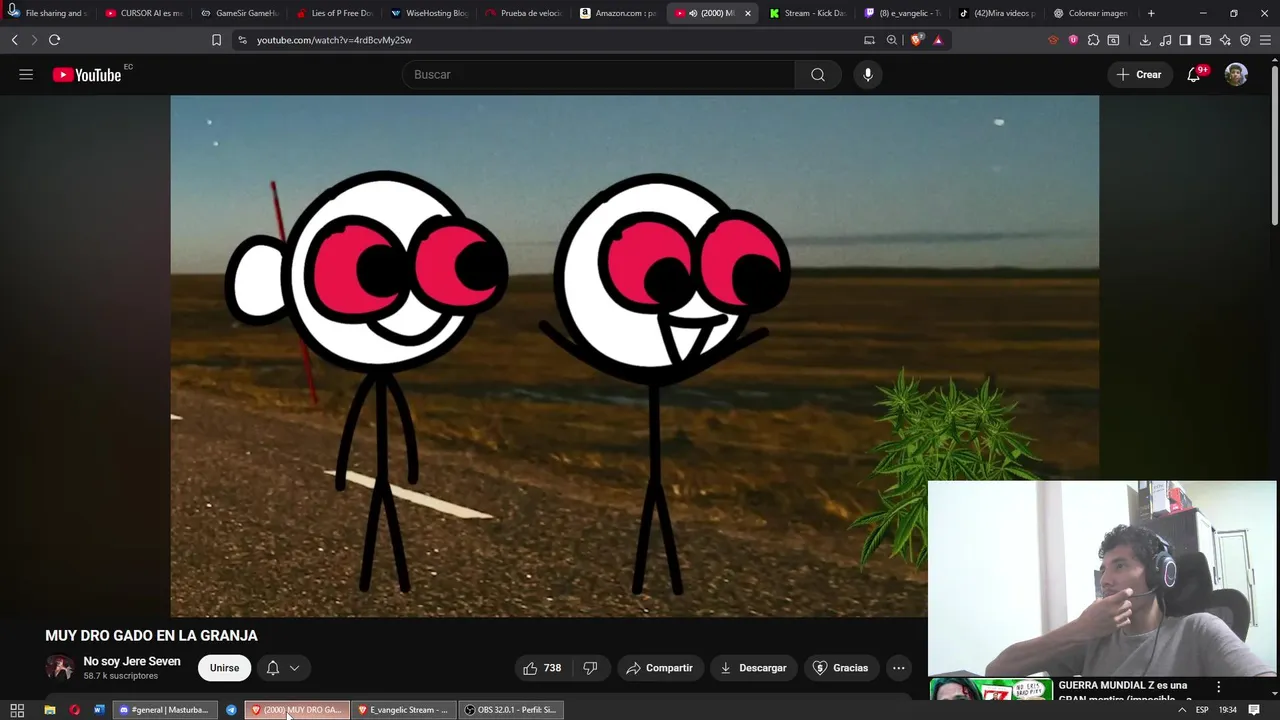Open the more actions ellipsis under video

(x=898, y=668)
